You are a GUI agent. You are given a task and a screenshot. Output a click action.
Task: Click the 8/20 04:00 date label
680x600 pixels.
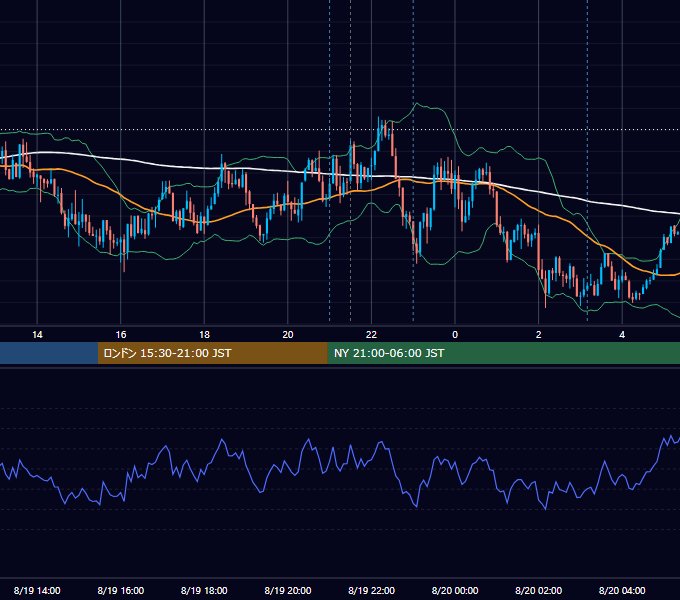click(x=622, y=590)
